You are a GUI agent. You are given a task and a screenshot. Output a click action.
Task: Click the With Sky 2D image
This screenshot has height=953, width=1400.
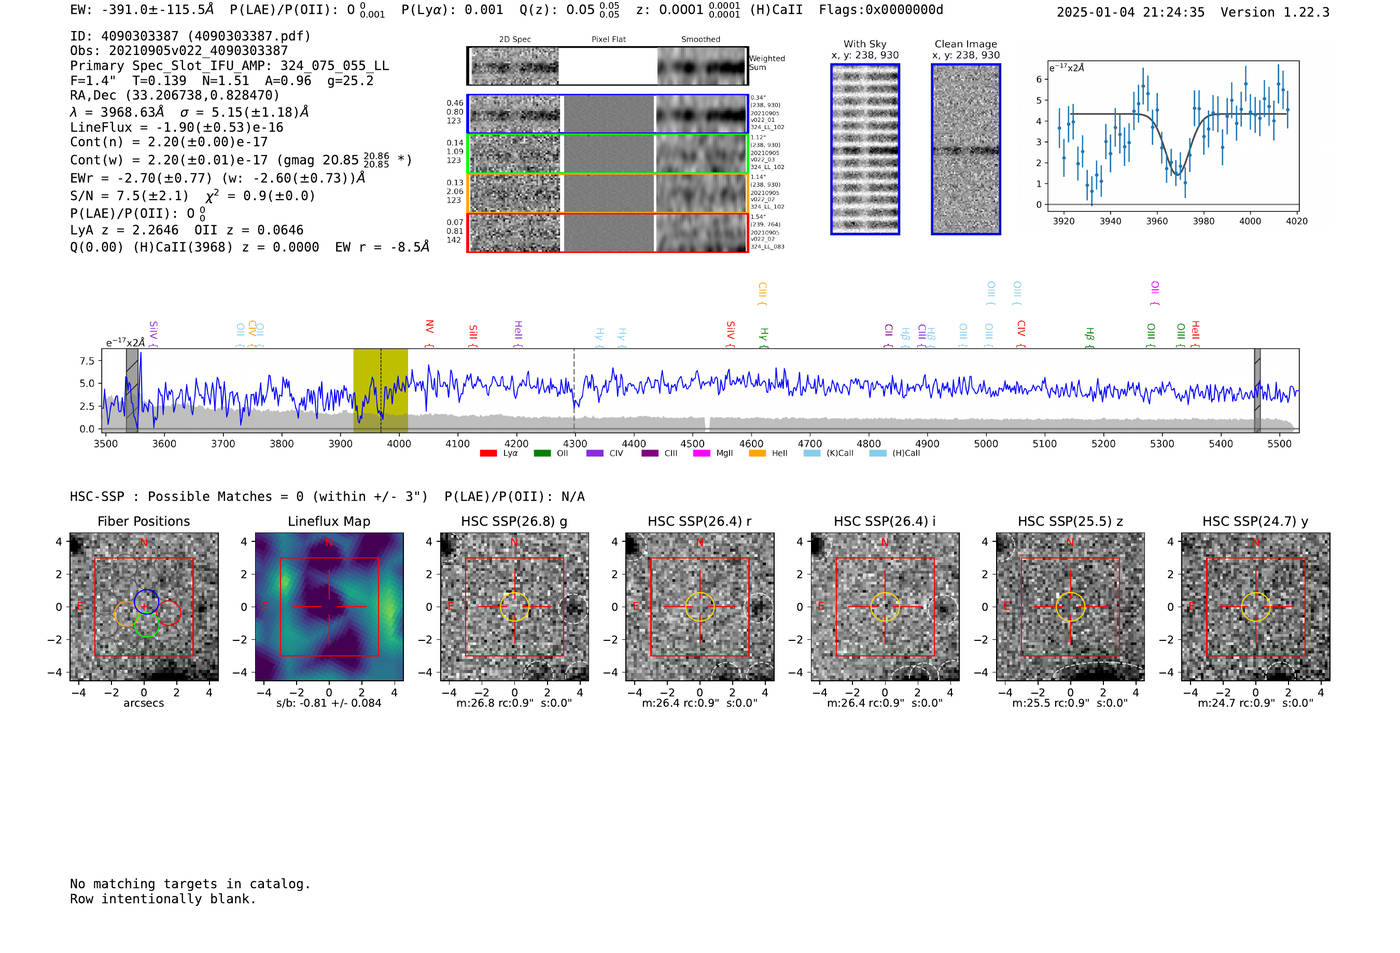(x=865, y=149)
